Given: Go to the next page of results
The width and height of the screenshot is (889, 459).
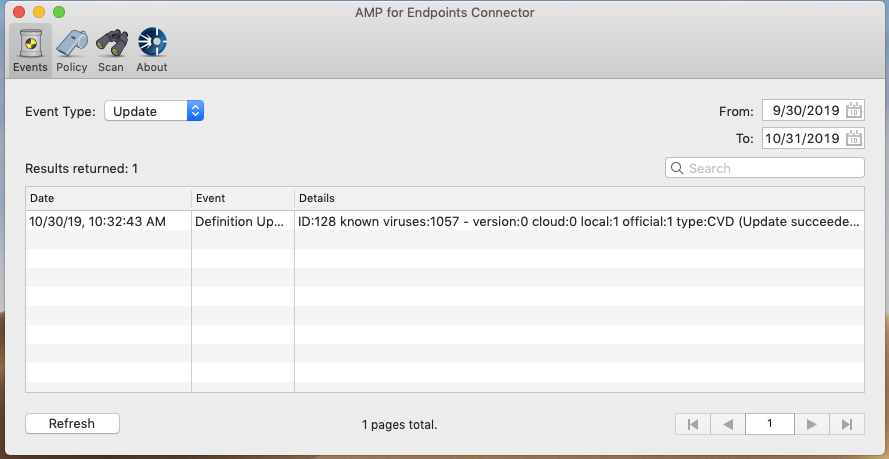Looking at the screenshot, I should 811,424.
